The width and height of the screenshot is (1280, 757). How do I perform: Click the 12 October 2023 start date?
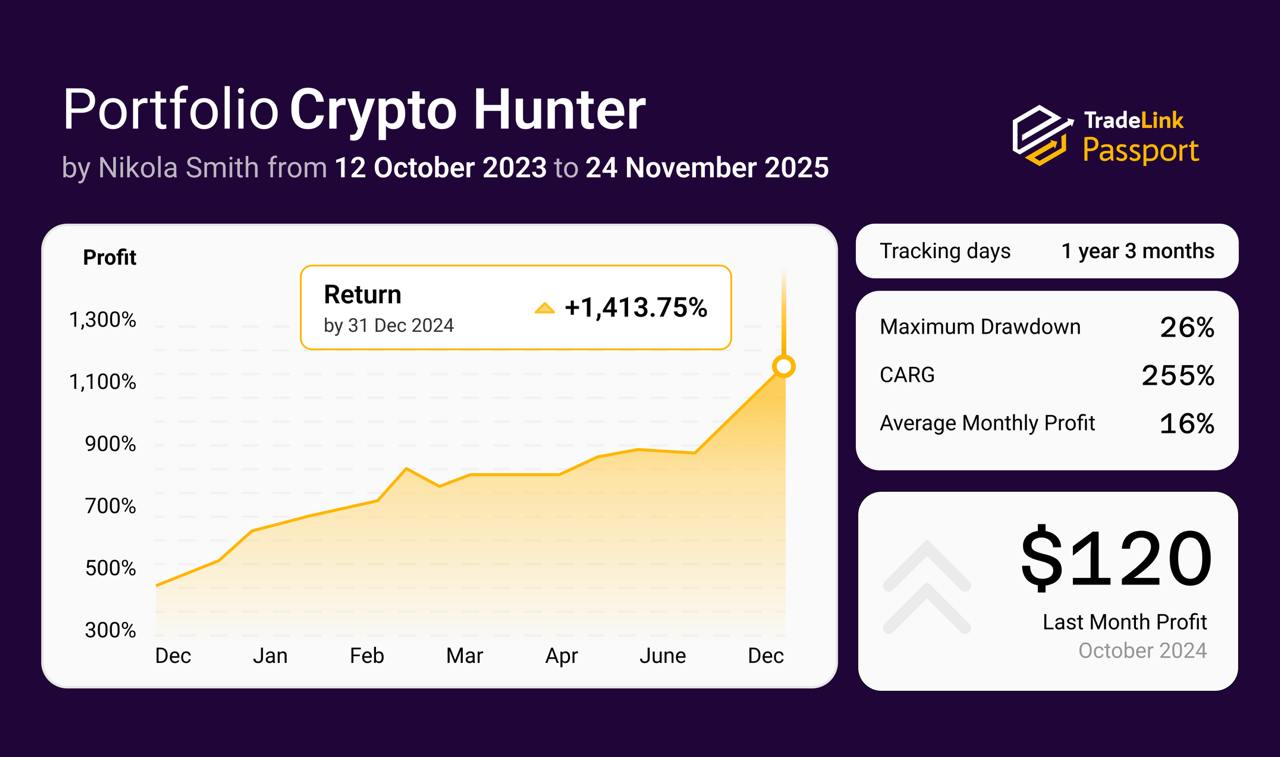click(441, 167)
